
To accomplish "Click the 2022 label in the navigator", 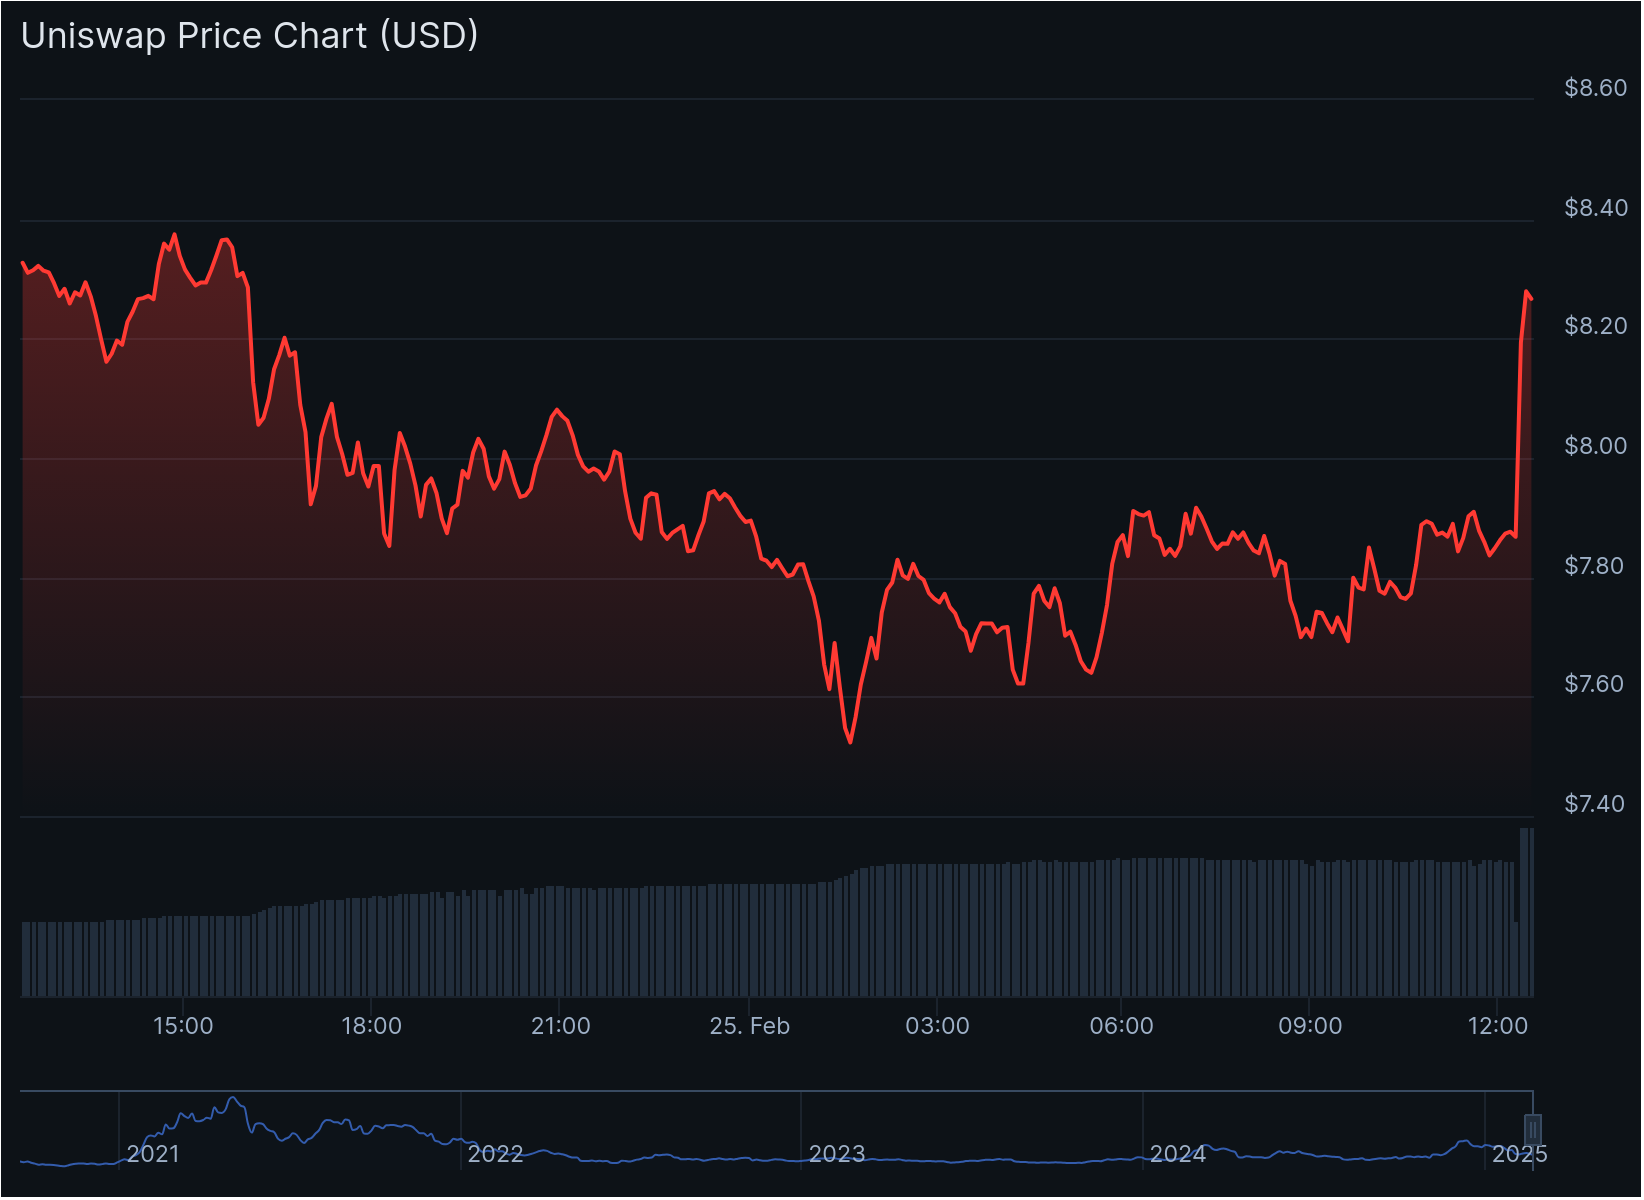I will tap(496, 1154).
